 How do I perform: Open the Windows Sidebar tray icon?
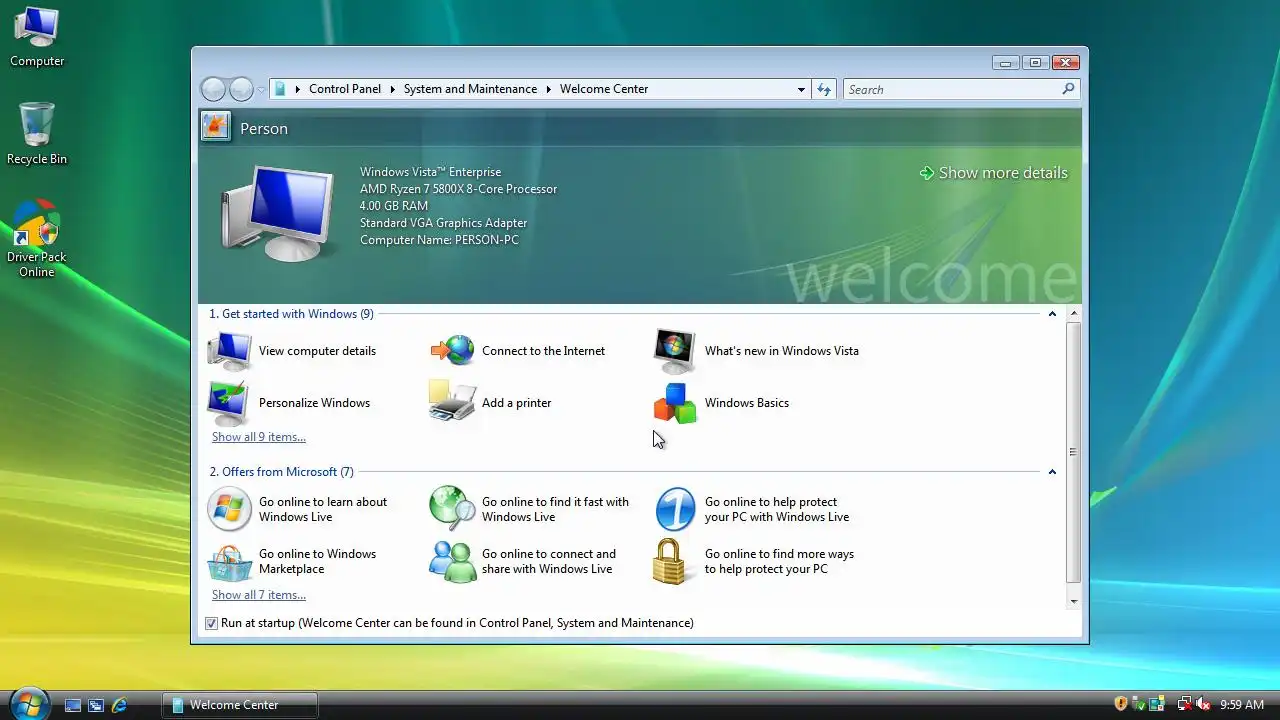1157,704
